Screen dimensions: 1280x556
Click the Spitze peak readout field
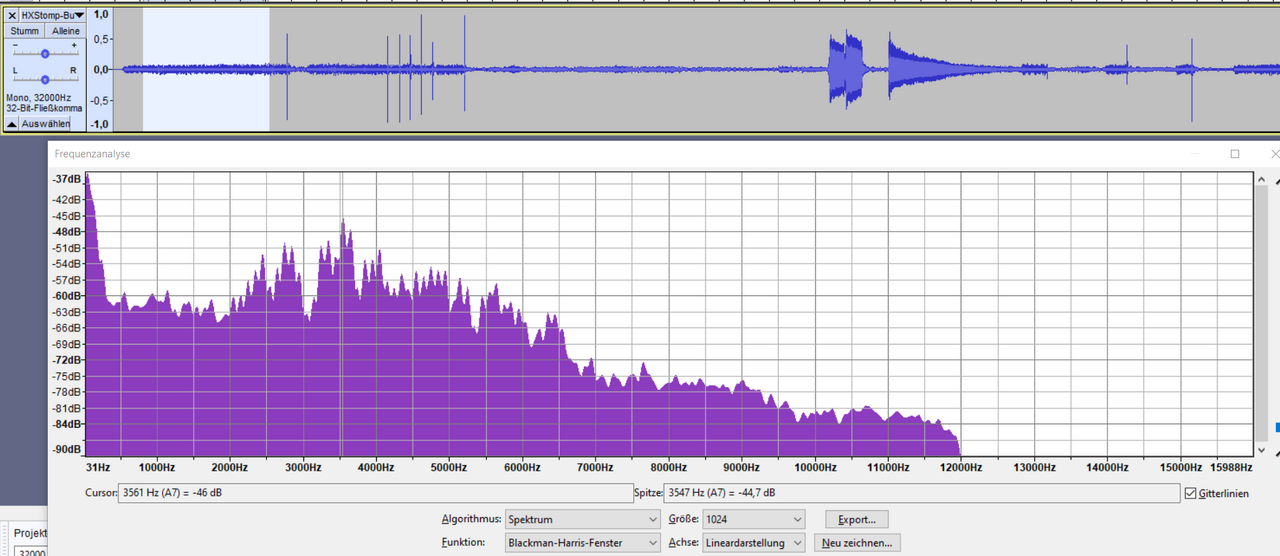click(921, 493)
